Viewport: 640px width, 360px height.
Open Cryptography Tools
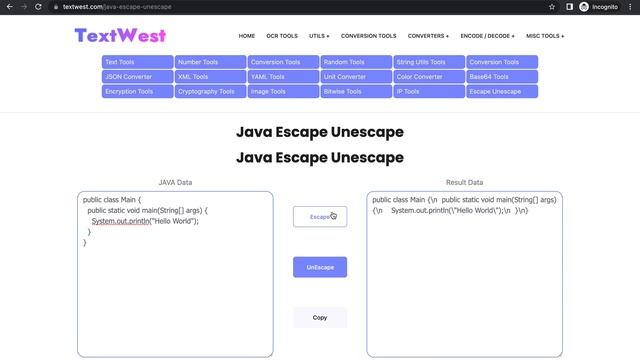pyautogui.click(x=210, y=91)
